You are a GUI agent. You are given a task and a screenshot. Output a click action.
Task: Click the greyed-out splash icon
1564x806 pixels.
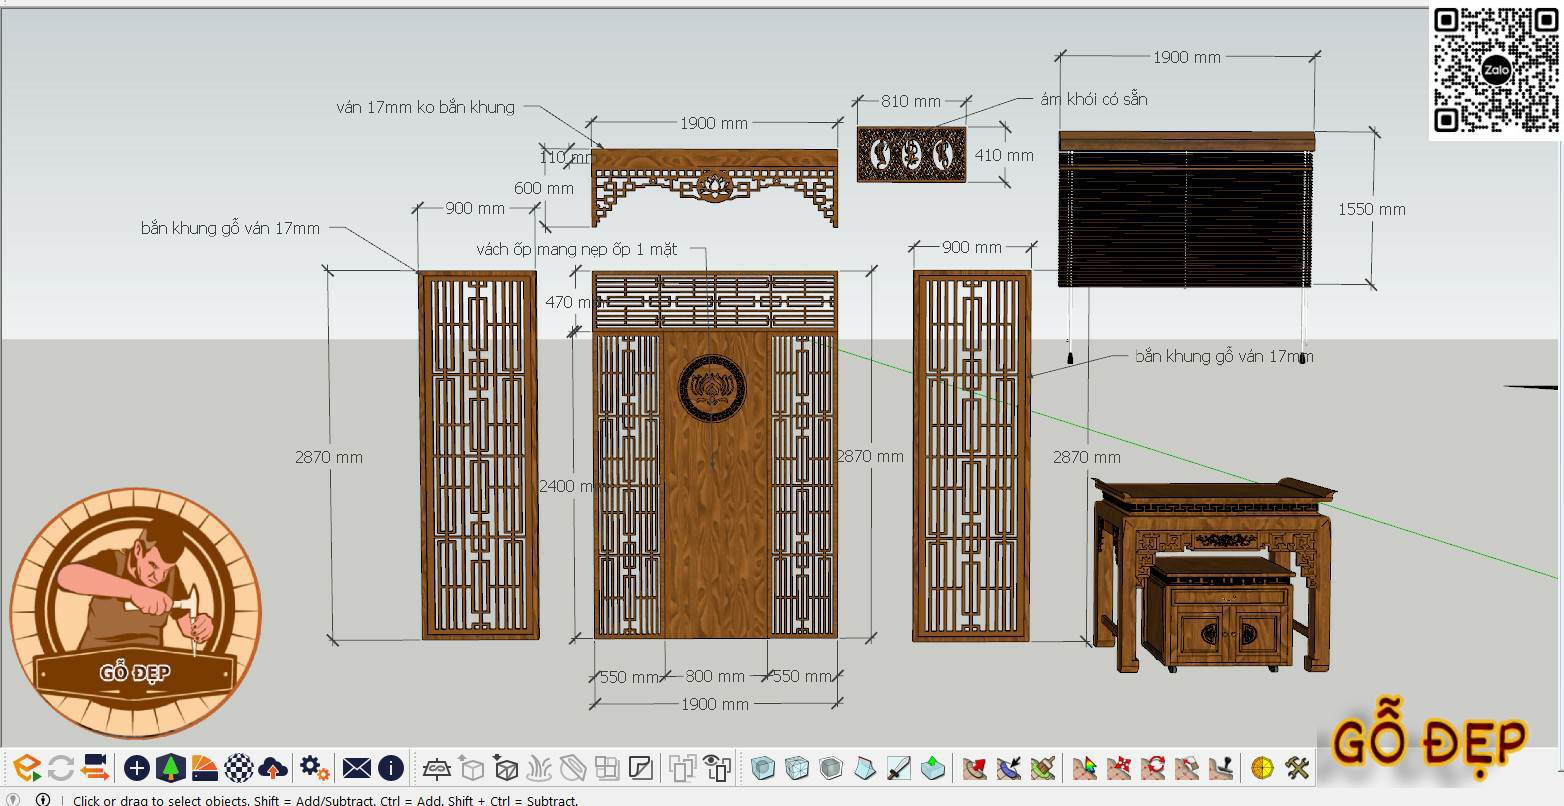539,768
